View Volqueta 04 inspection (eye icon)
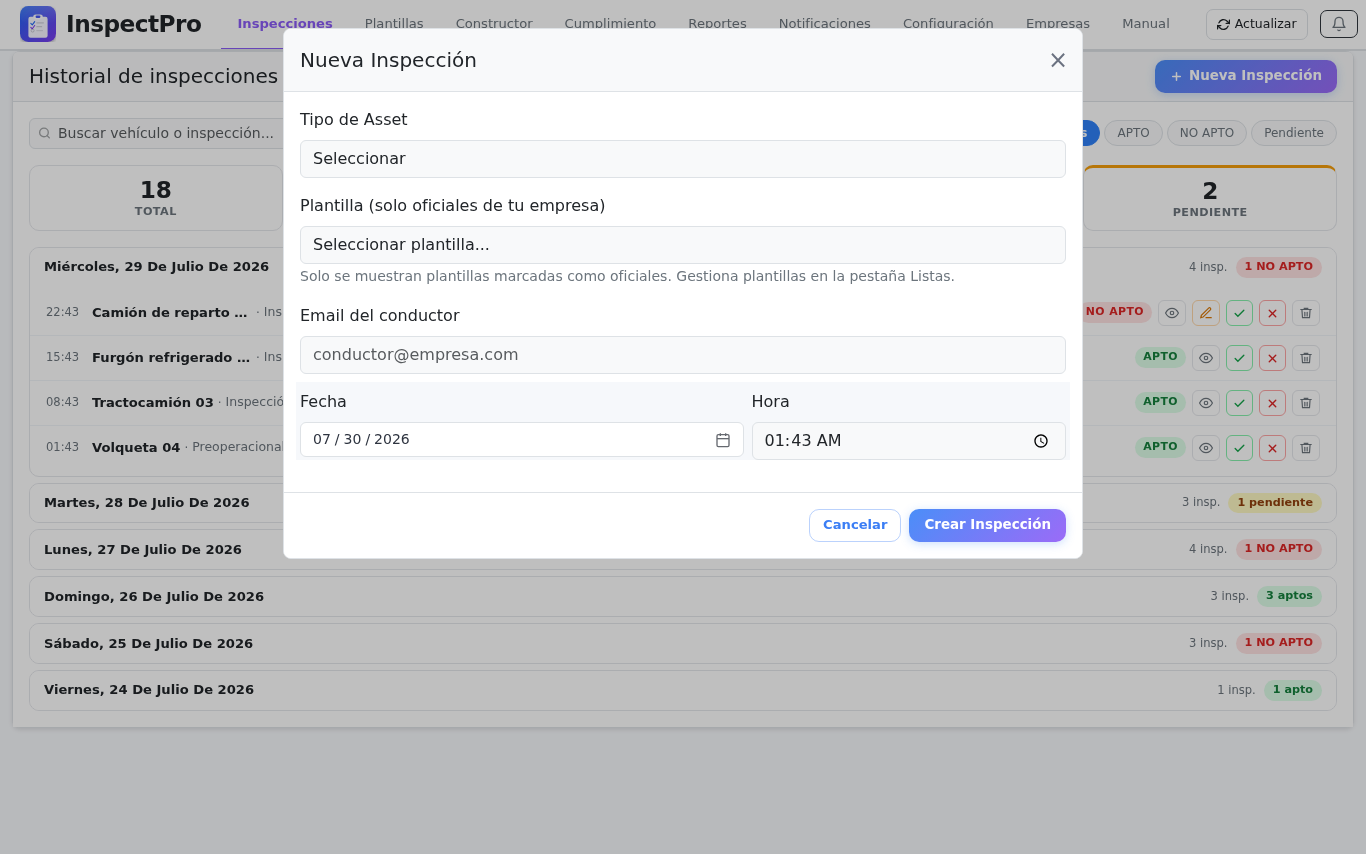This screenshot has width=1366, height=854. tap(1206, 448)
